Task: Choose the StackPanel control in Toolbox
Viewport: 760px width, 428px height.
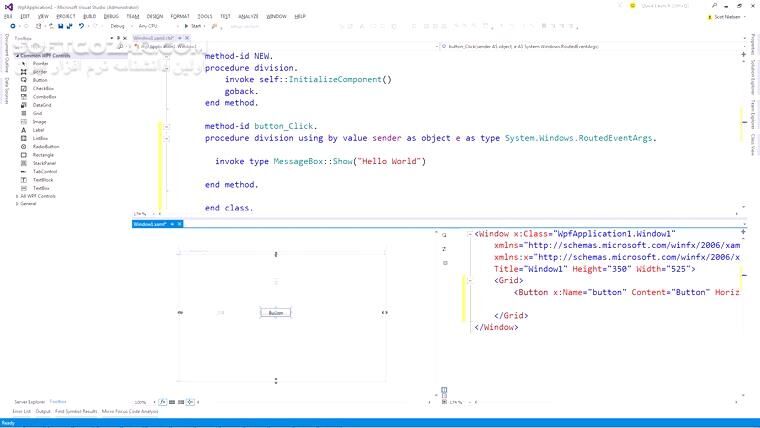Action: [x=45, y=163]
